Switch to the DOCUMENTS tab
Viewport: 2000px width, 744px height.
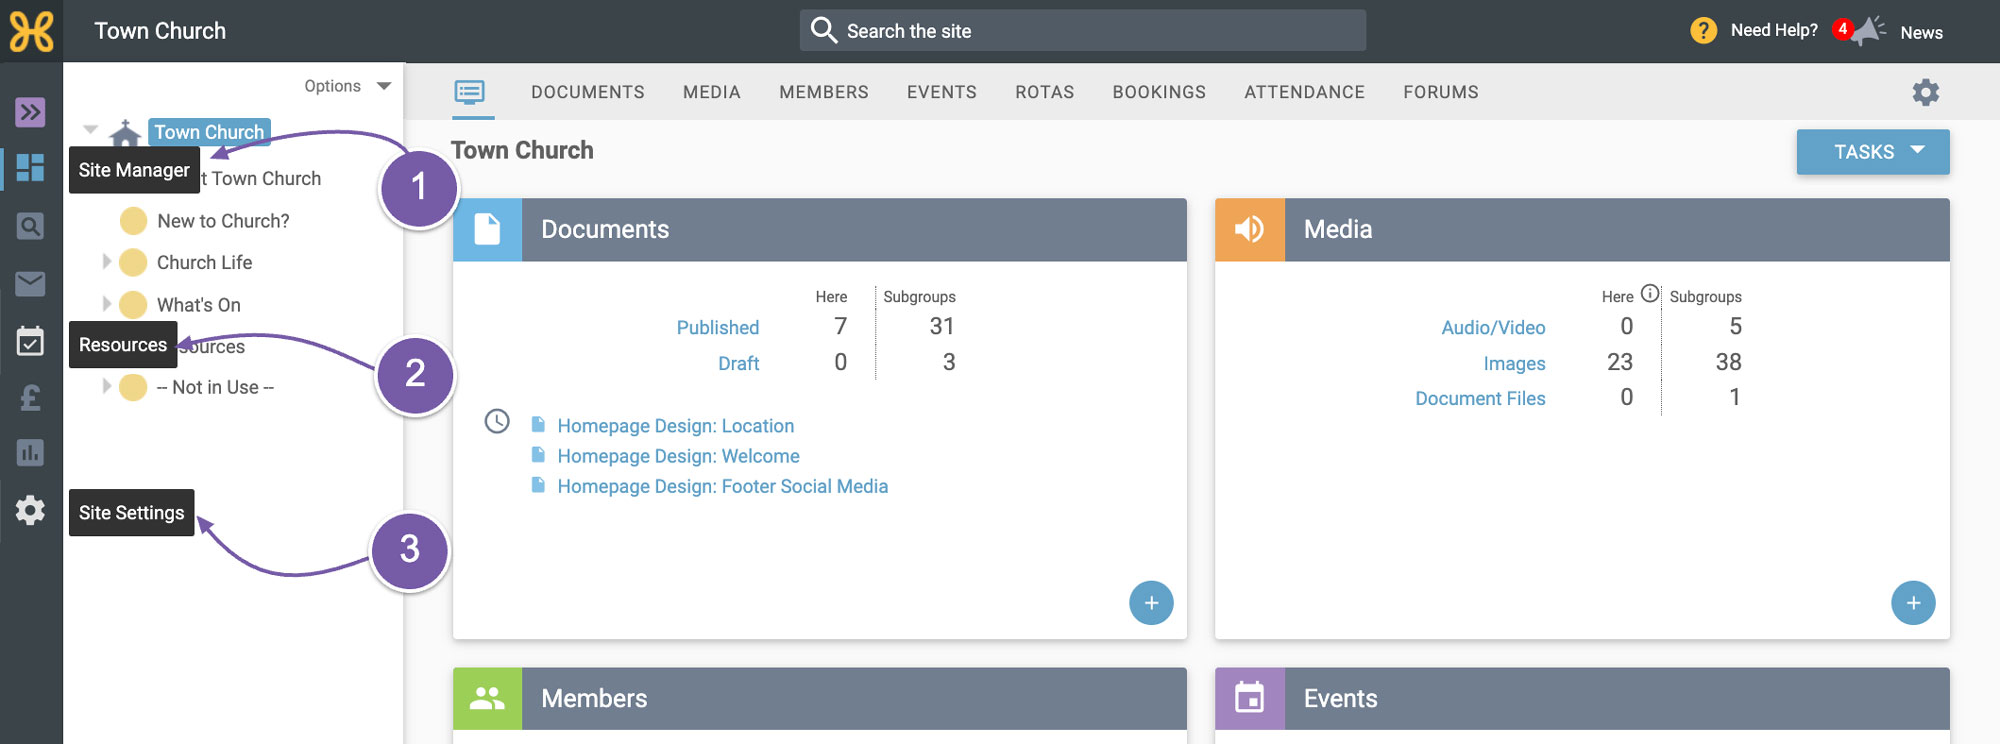pyautogui.click(x=588, y=92)
